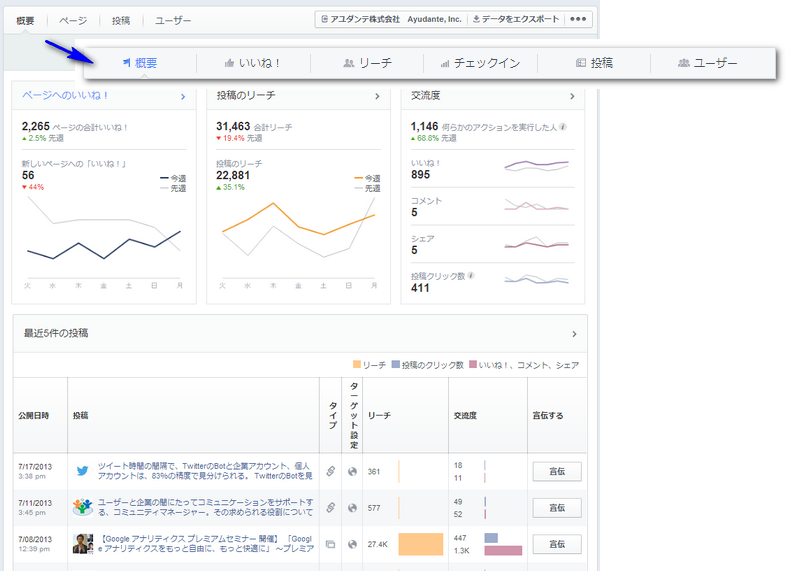Screen dimensions: 800x571
Task: Click the アユダンテ株式会社 page button
Action: pos(391,19)
